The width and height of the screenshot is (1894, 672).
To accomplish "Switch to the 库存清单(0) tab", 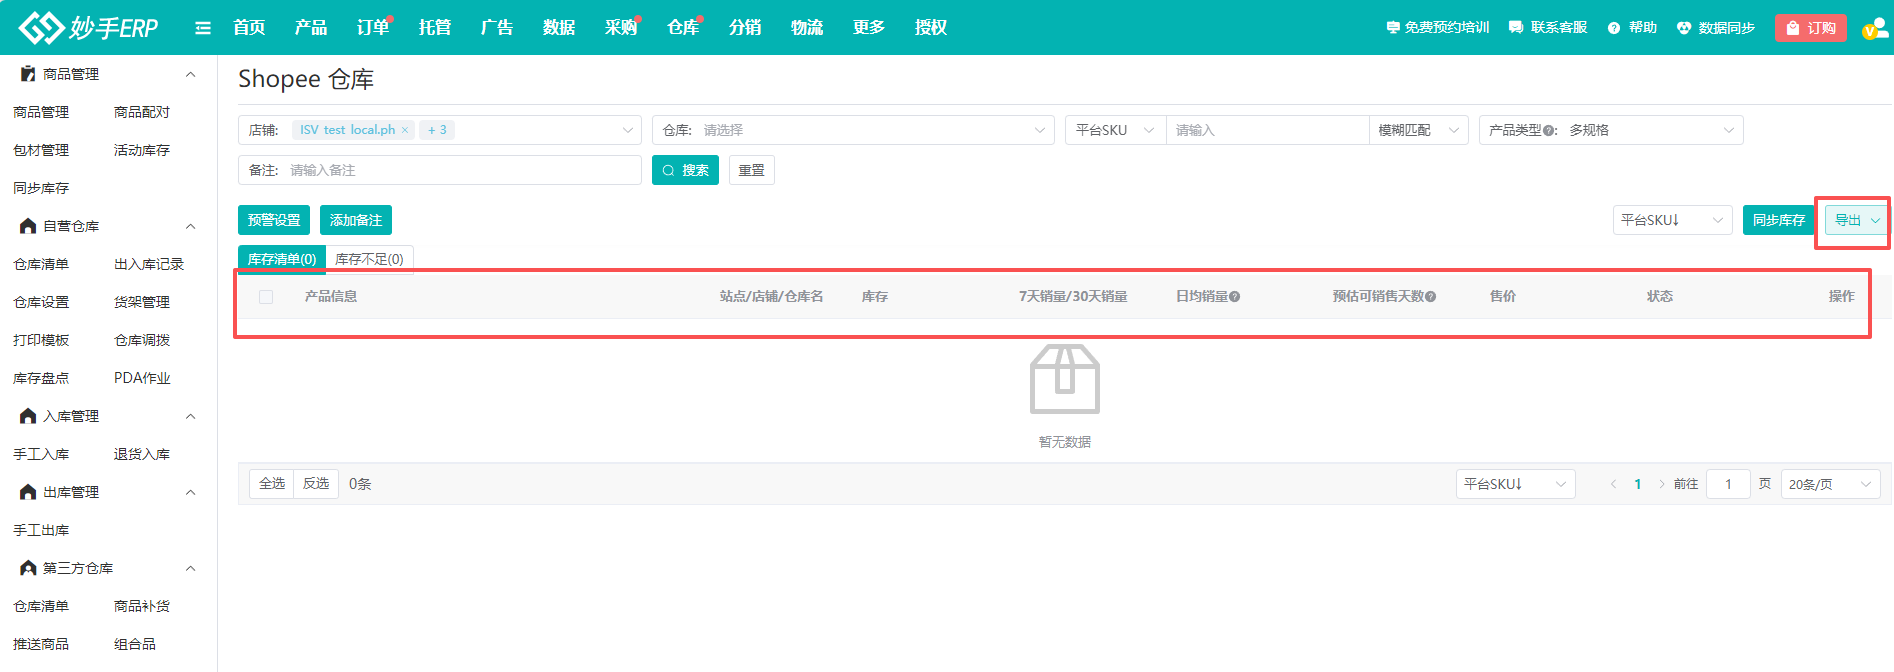I will pos(282,259).
